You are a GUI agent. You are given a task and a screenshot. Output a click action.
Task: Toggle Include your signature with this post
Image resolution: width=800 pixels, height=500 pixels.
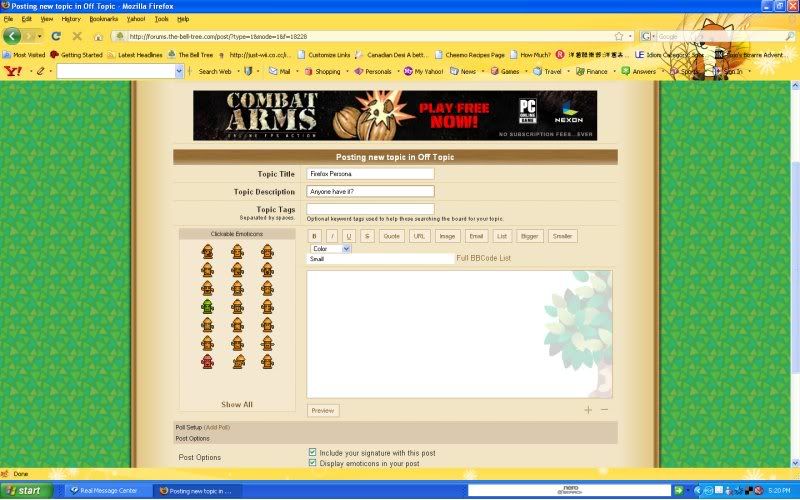pyautogui.click(x=313, y=453)
